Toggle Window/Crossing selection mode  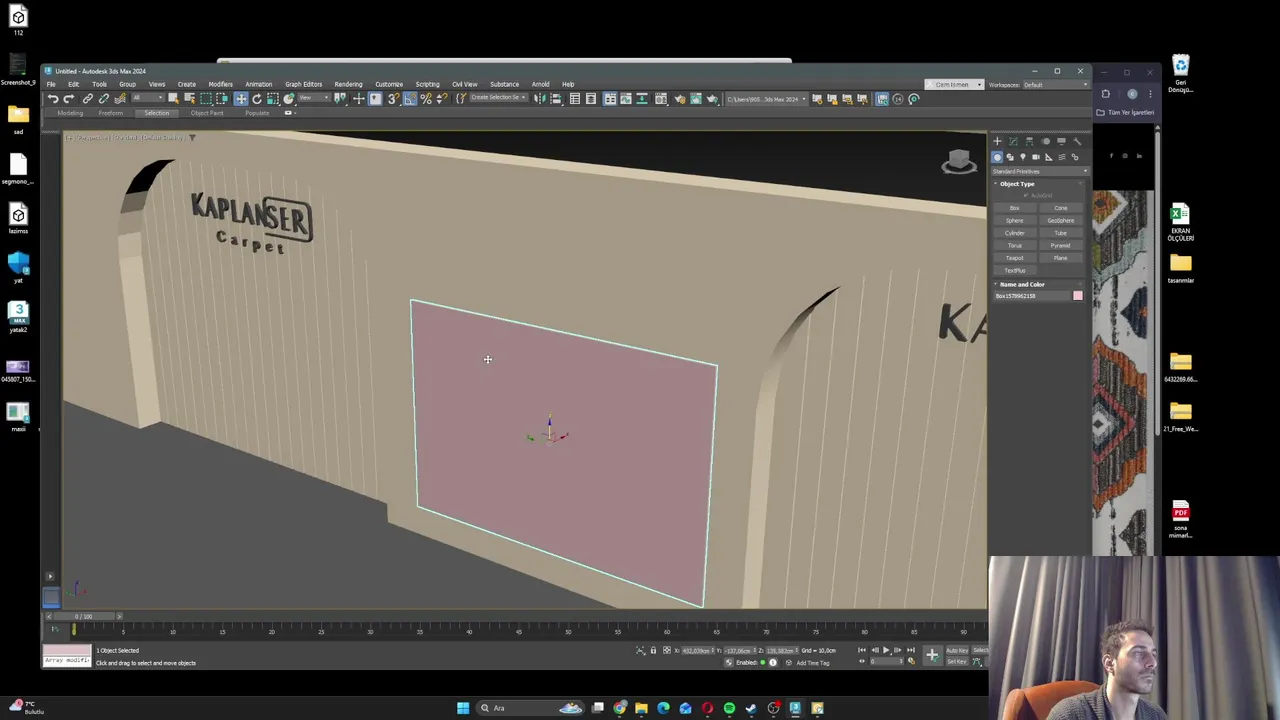(x=223, y=98)
